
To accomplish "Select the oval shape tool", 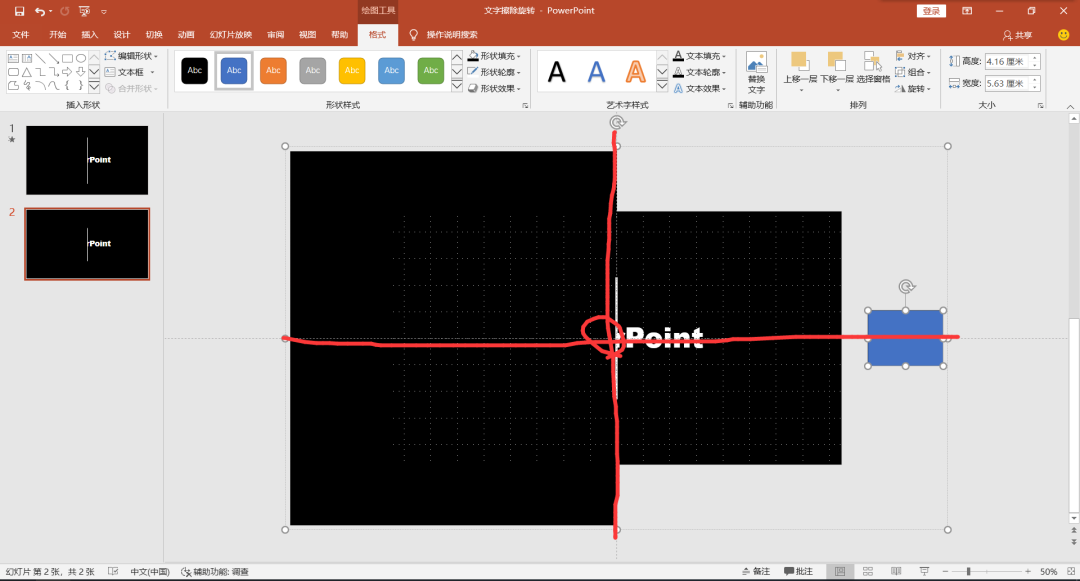I will tap(81, 59).
